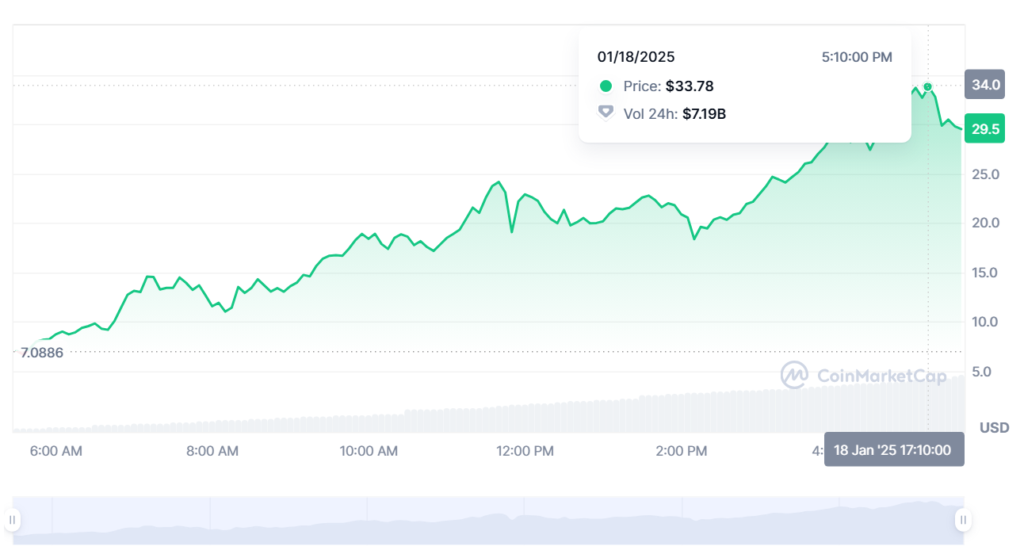The width and height of the screenshot is (1024, 550).
Task: Click the 15.0 price axis label
Action: click(x=985, y=272)
